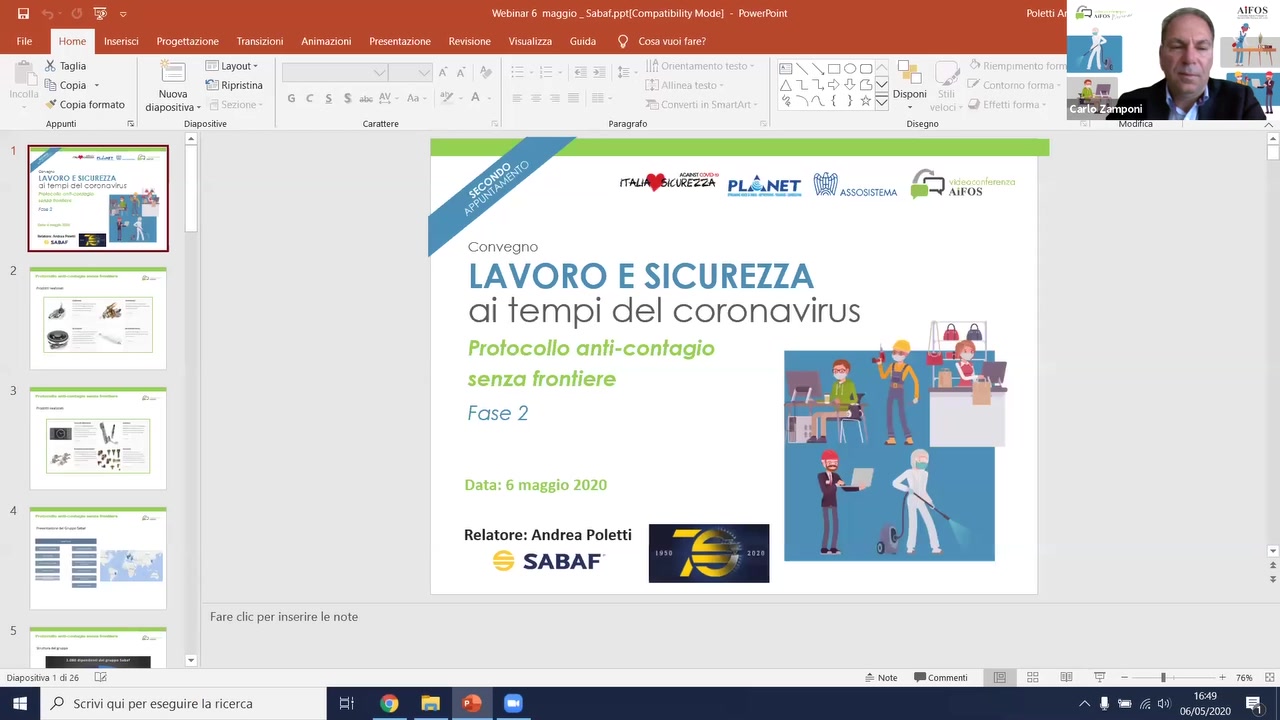Start slide show from status bar
Image resolution: width=1280 pixels, height=720 pixels.
pos(1099,677)
